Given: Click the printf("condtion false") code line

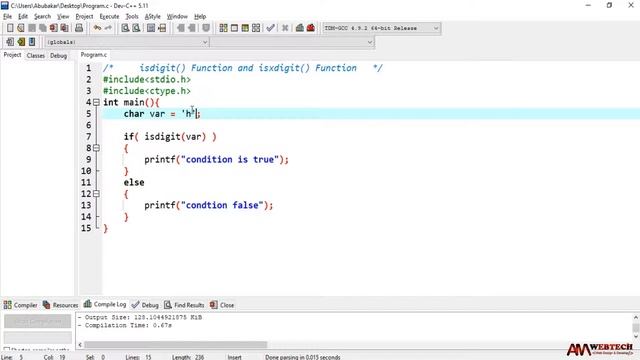Looking at the screenshot, I should (x=208, y=205).
